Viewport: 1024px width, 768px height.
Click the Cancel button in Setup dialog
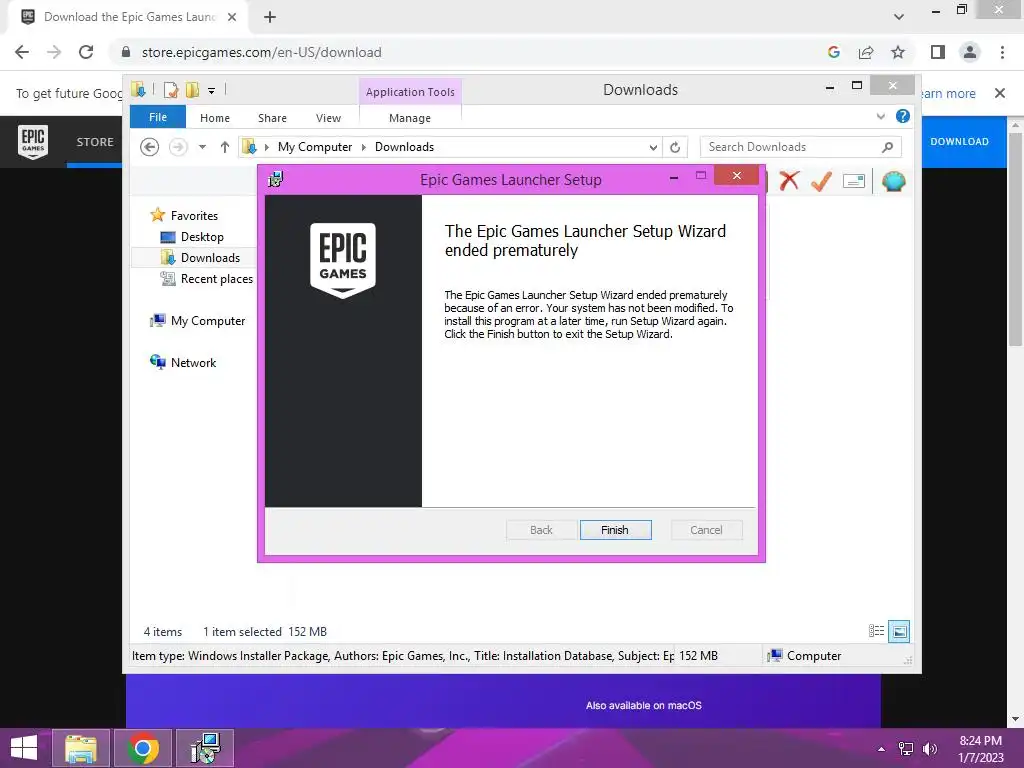pos(706,530)
